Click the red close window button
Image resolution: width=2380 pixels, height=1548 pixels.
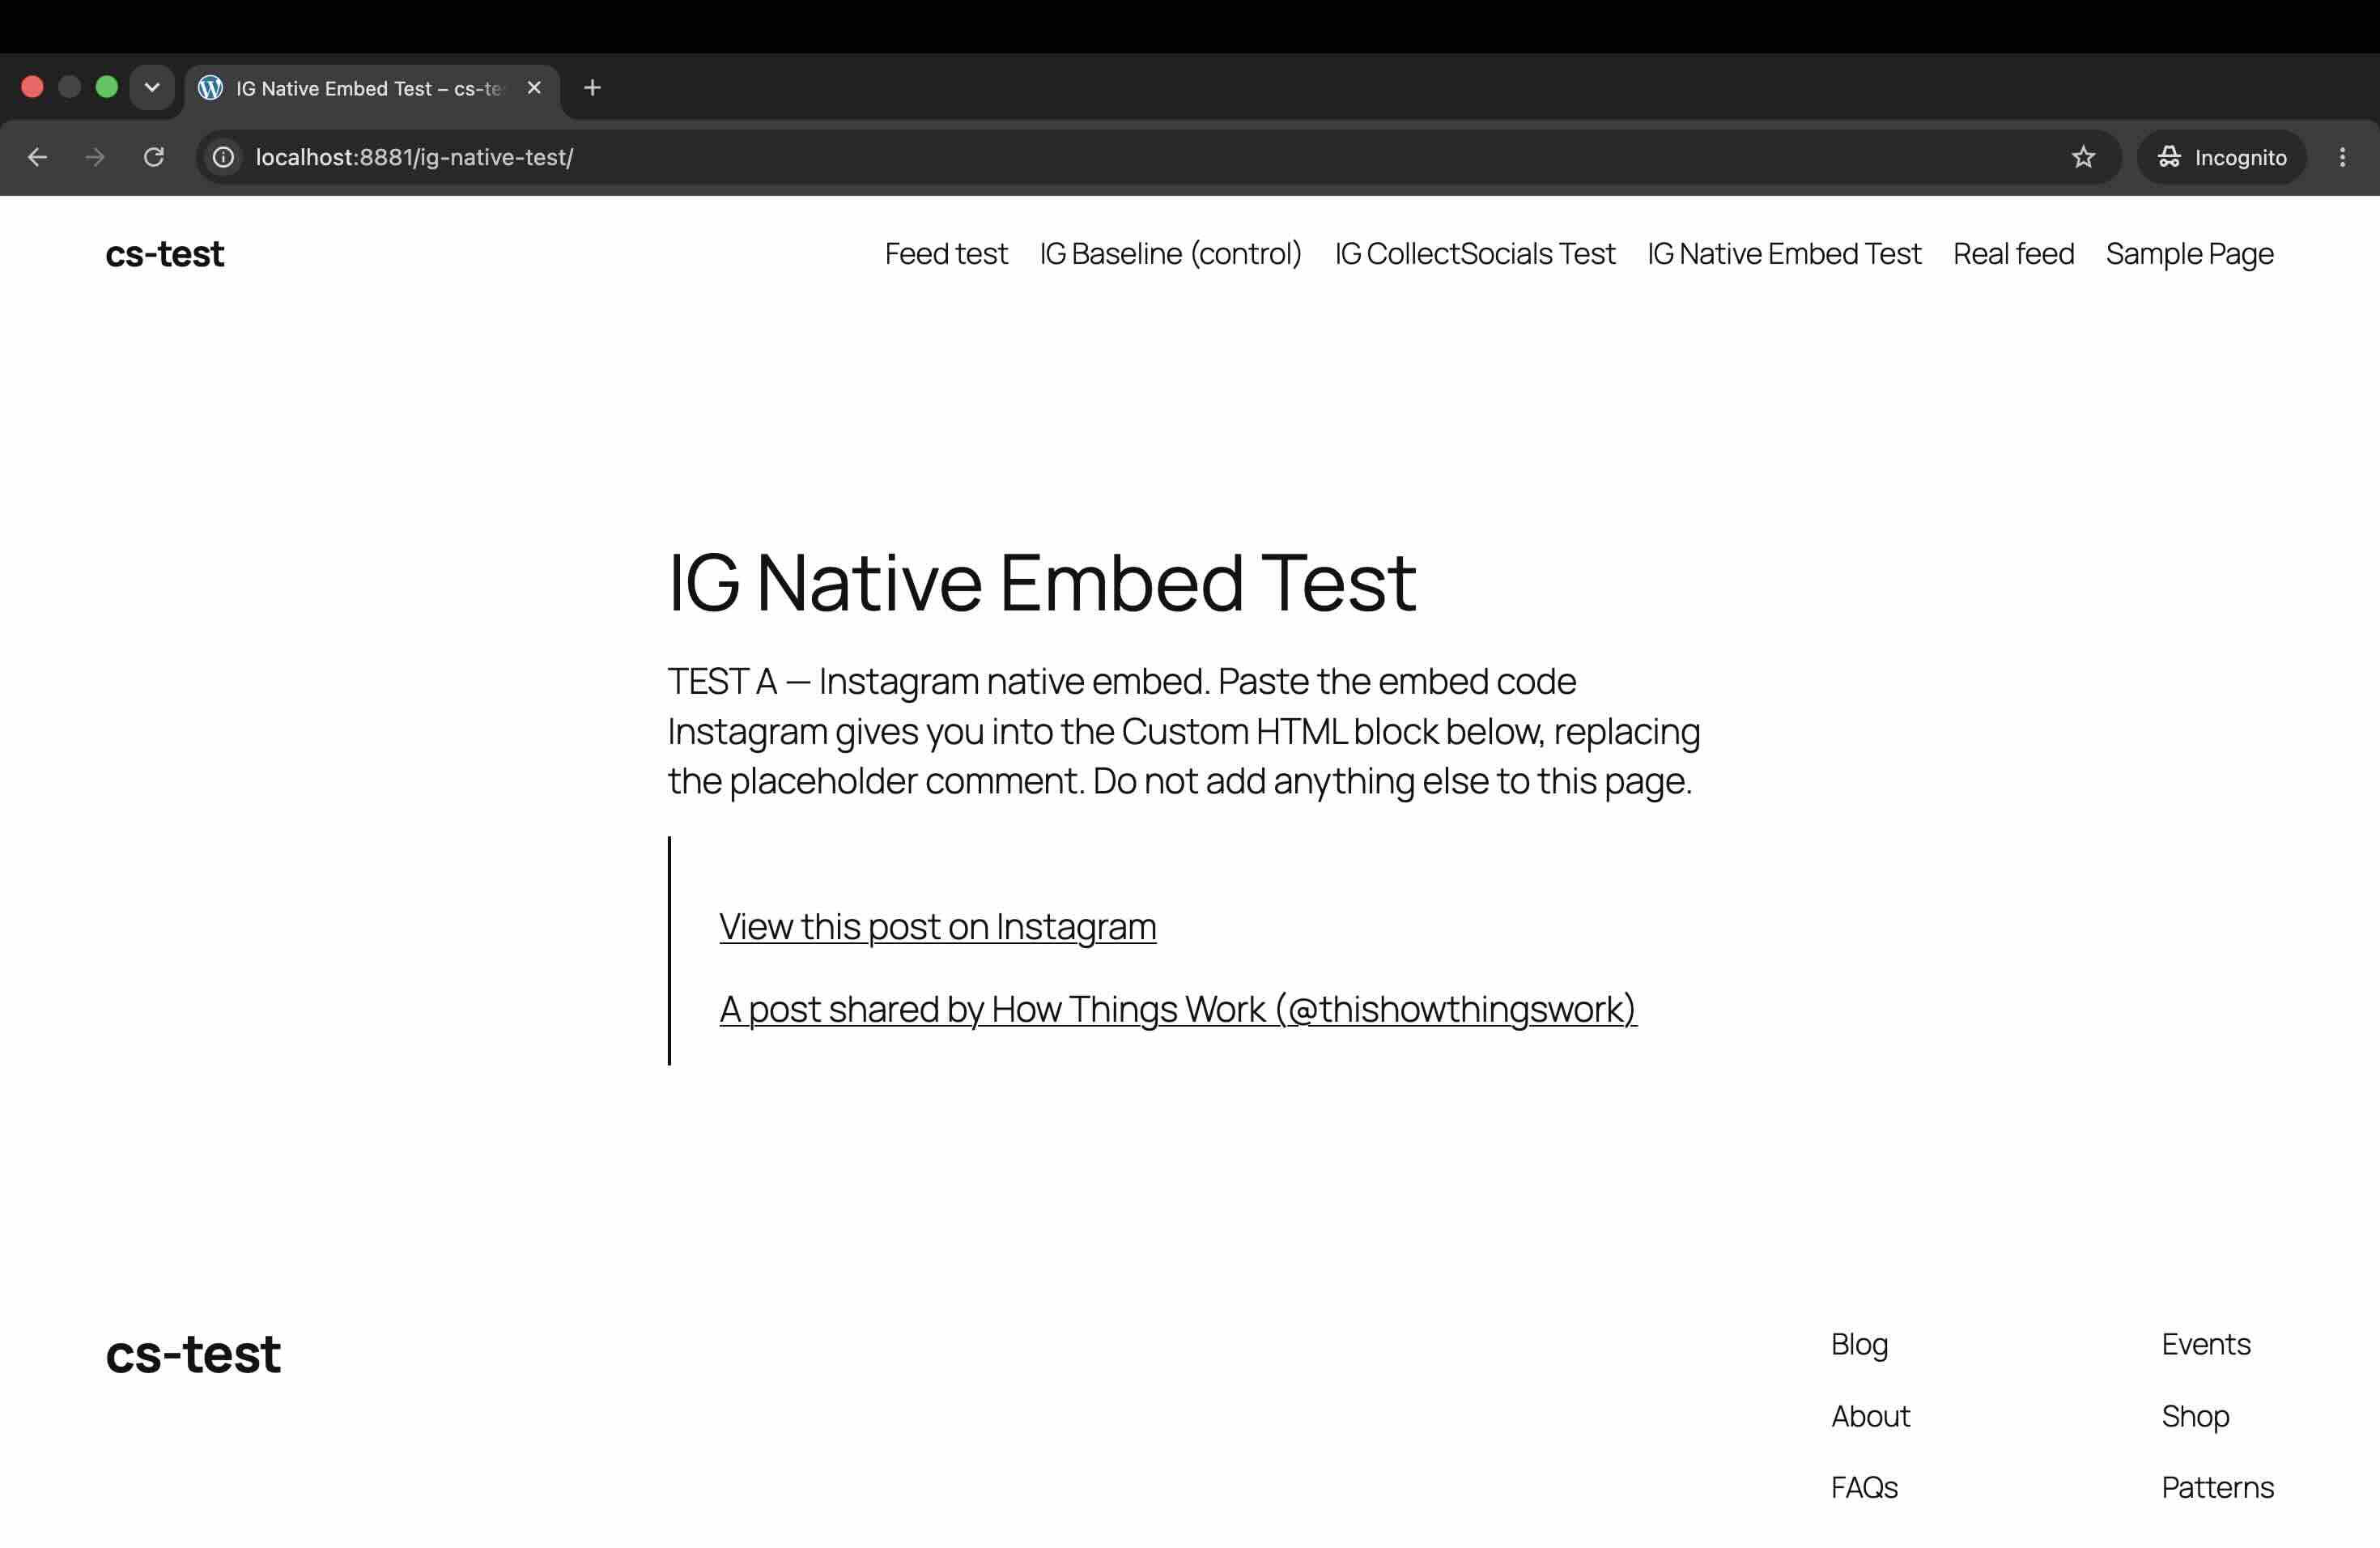coord(32,87)
